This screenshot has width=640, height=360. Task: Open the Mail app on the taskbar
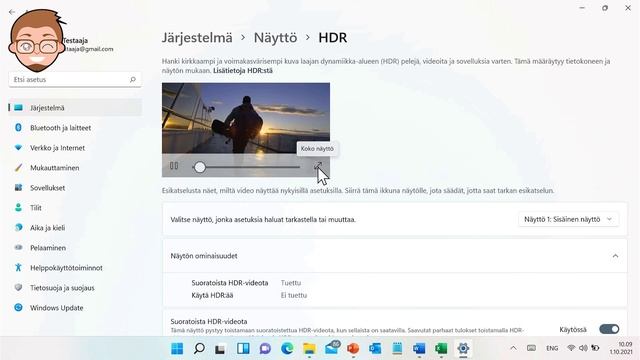332,349
